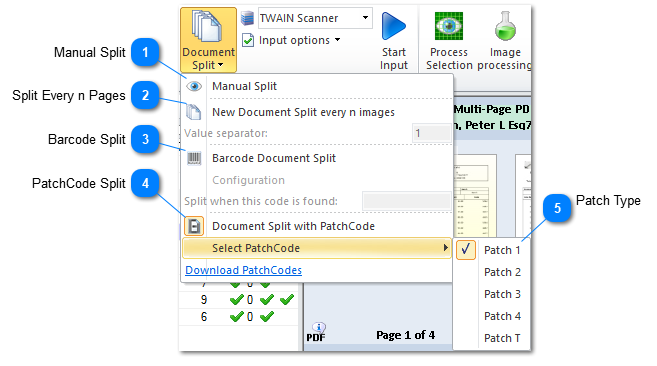
Task: Click row number 9 in list
Action: click(204, 300)
